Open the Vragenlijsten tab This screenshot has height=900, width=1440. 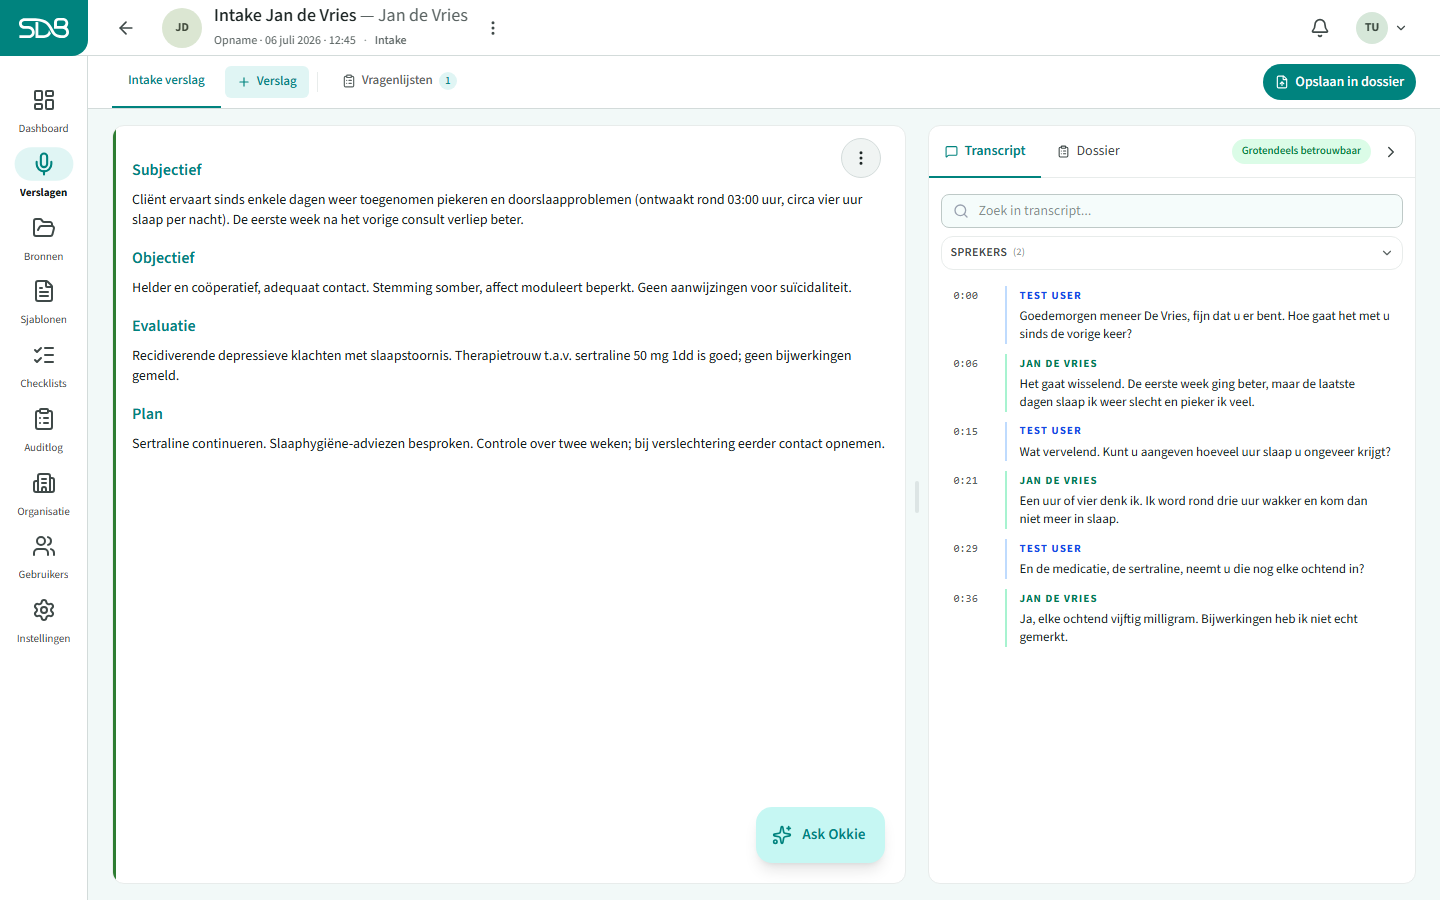399,81
